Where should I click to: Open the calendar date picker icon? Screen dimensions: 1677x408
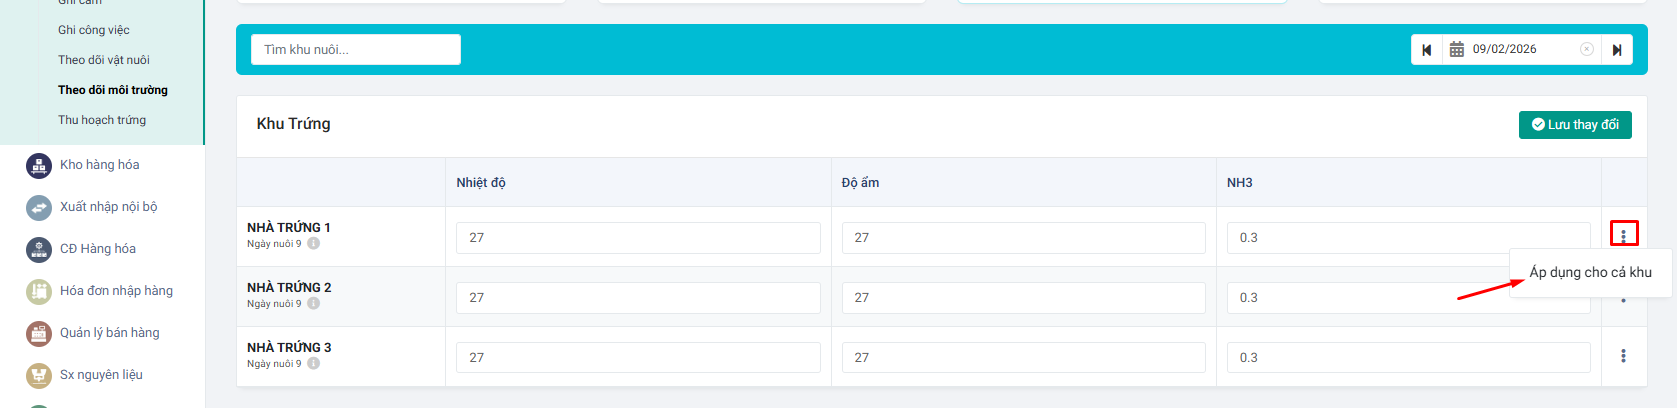1457,49
